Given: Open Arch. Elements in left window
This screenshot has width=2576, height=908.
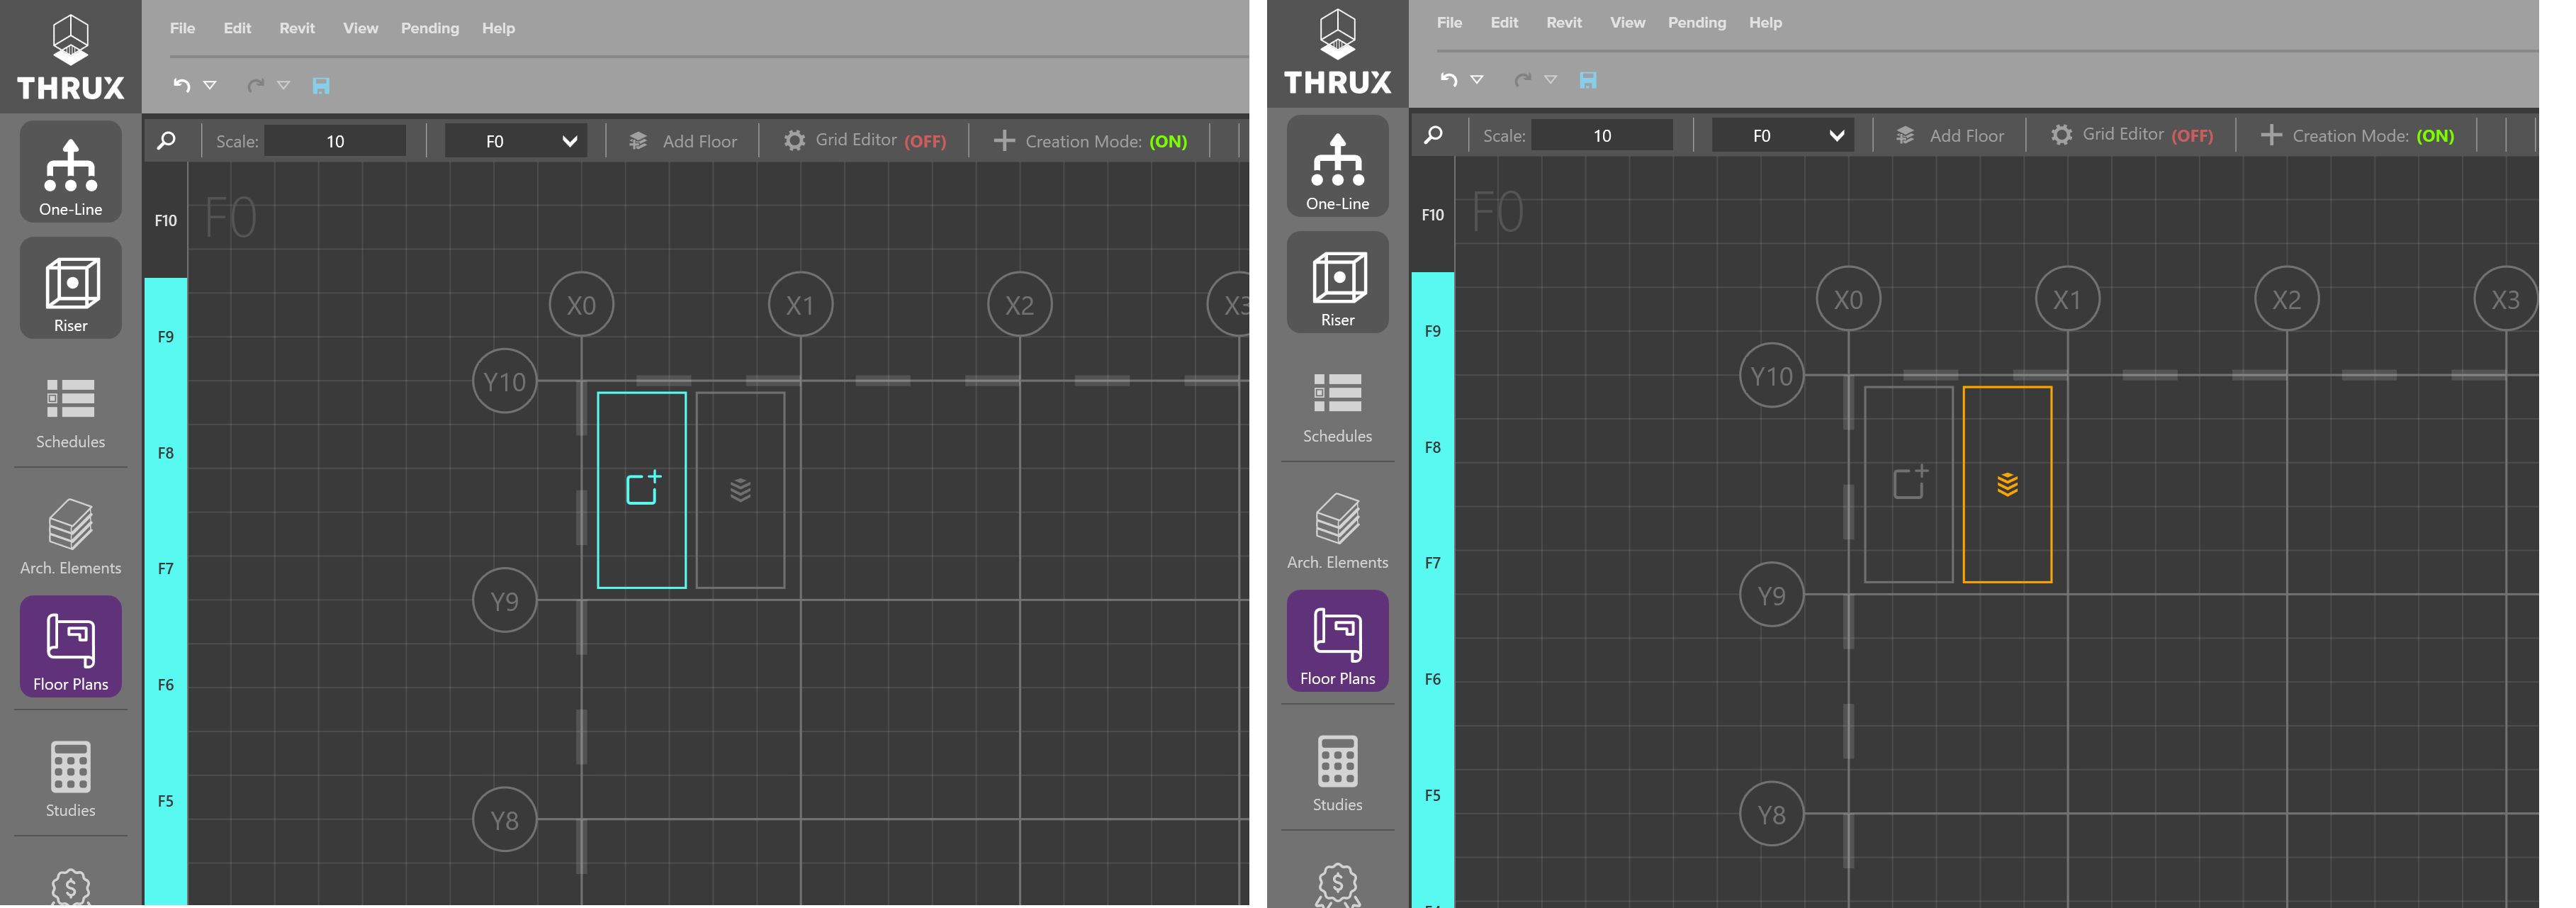Looking at the screenshot, I should pyautogui.click(x=70, y=537).
